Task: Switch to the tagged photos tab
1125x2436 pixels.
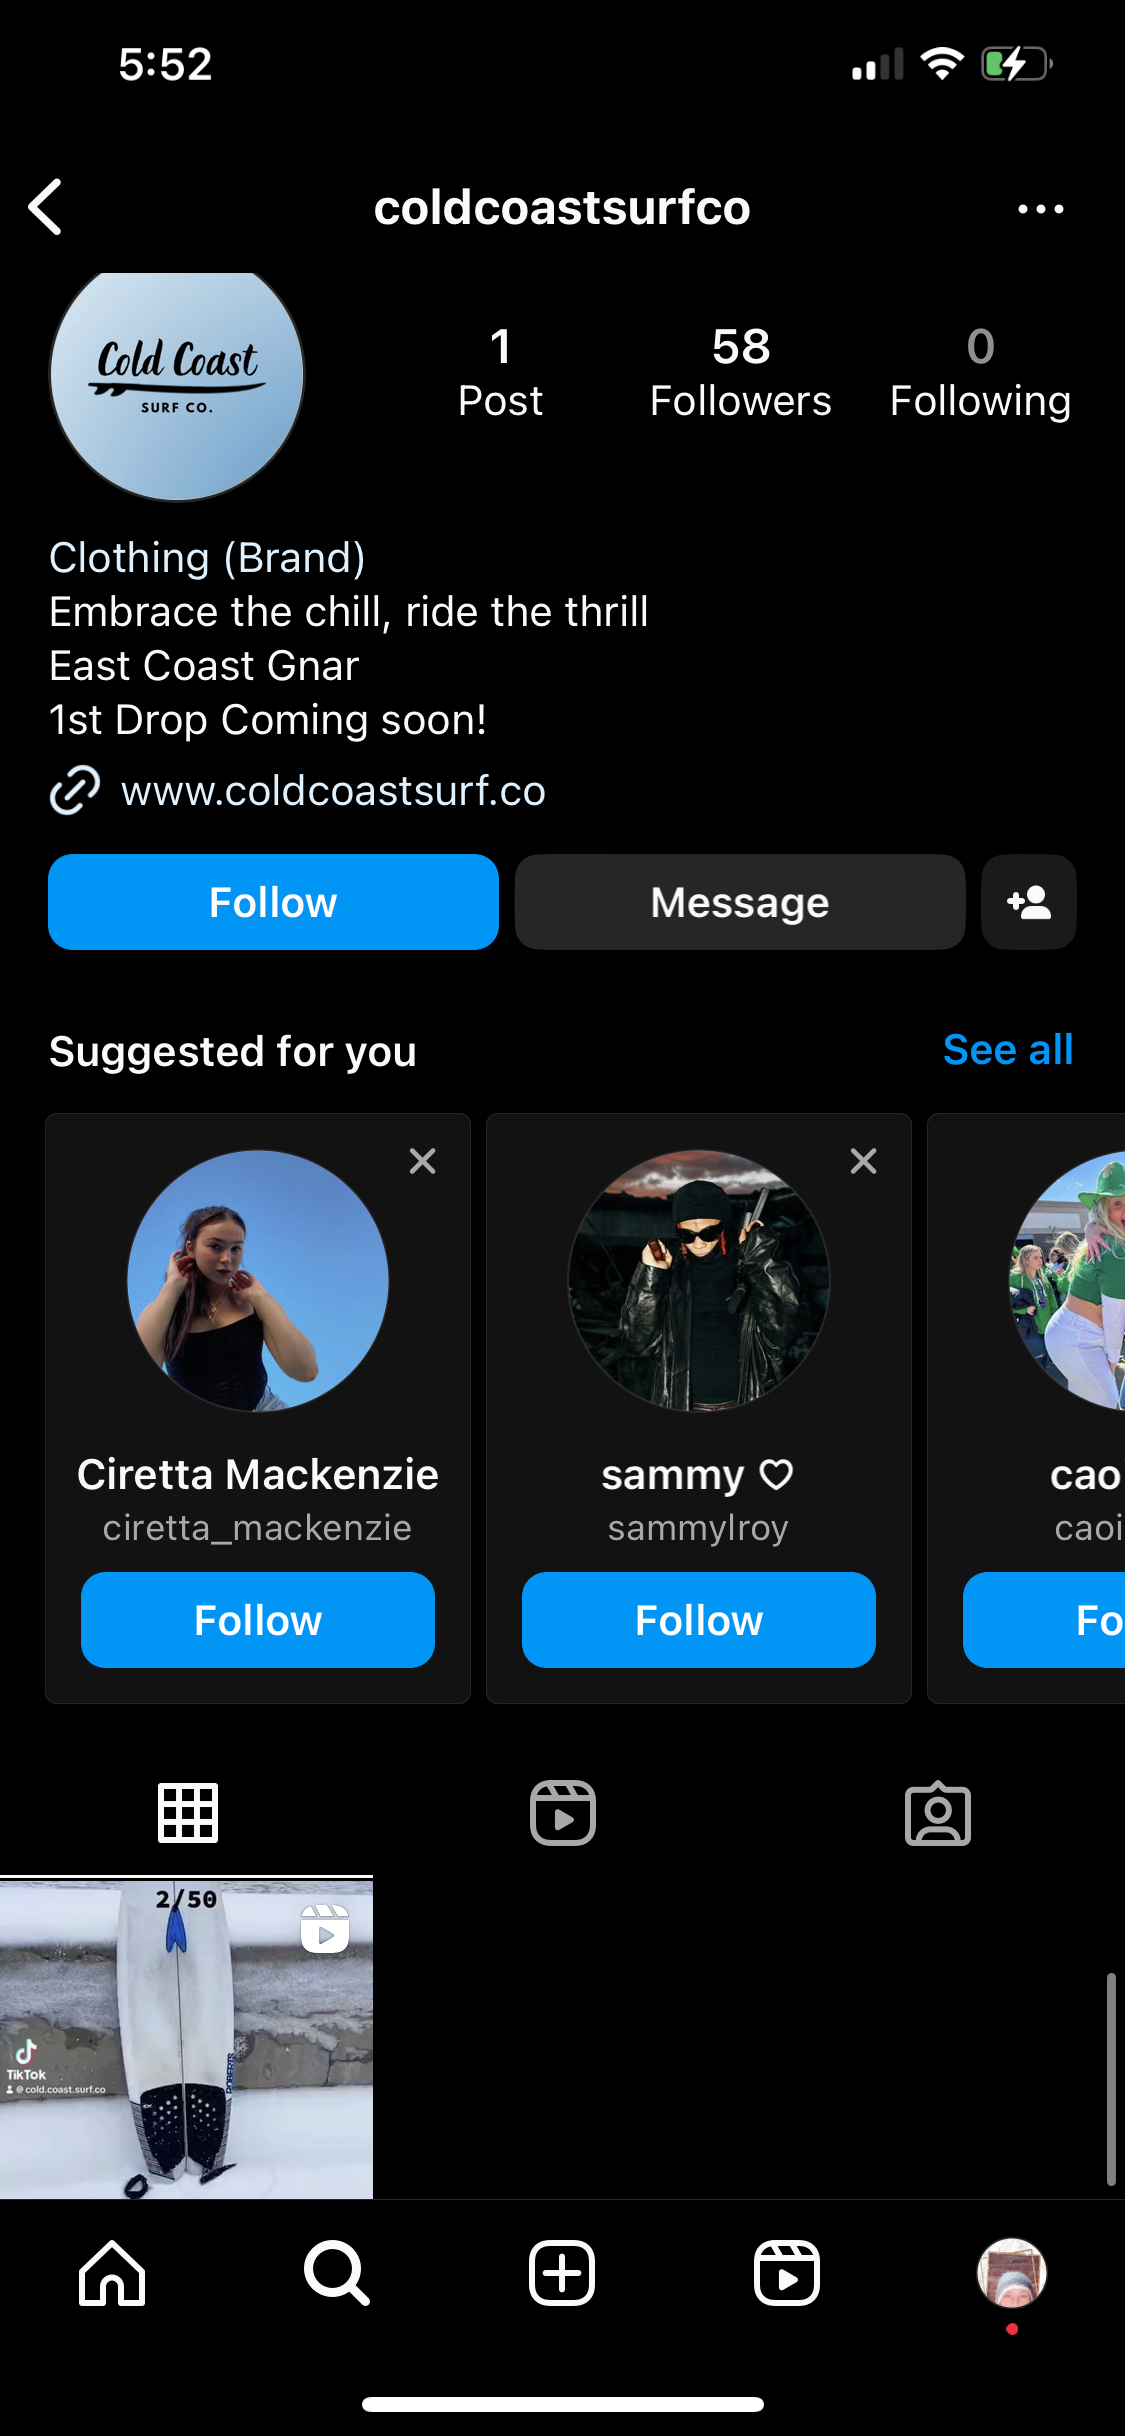Action: coord(937,1812)
